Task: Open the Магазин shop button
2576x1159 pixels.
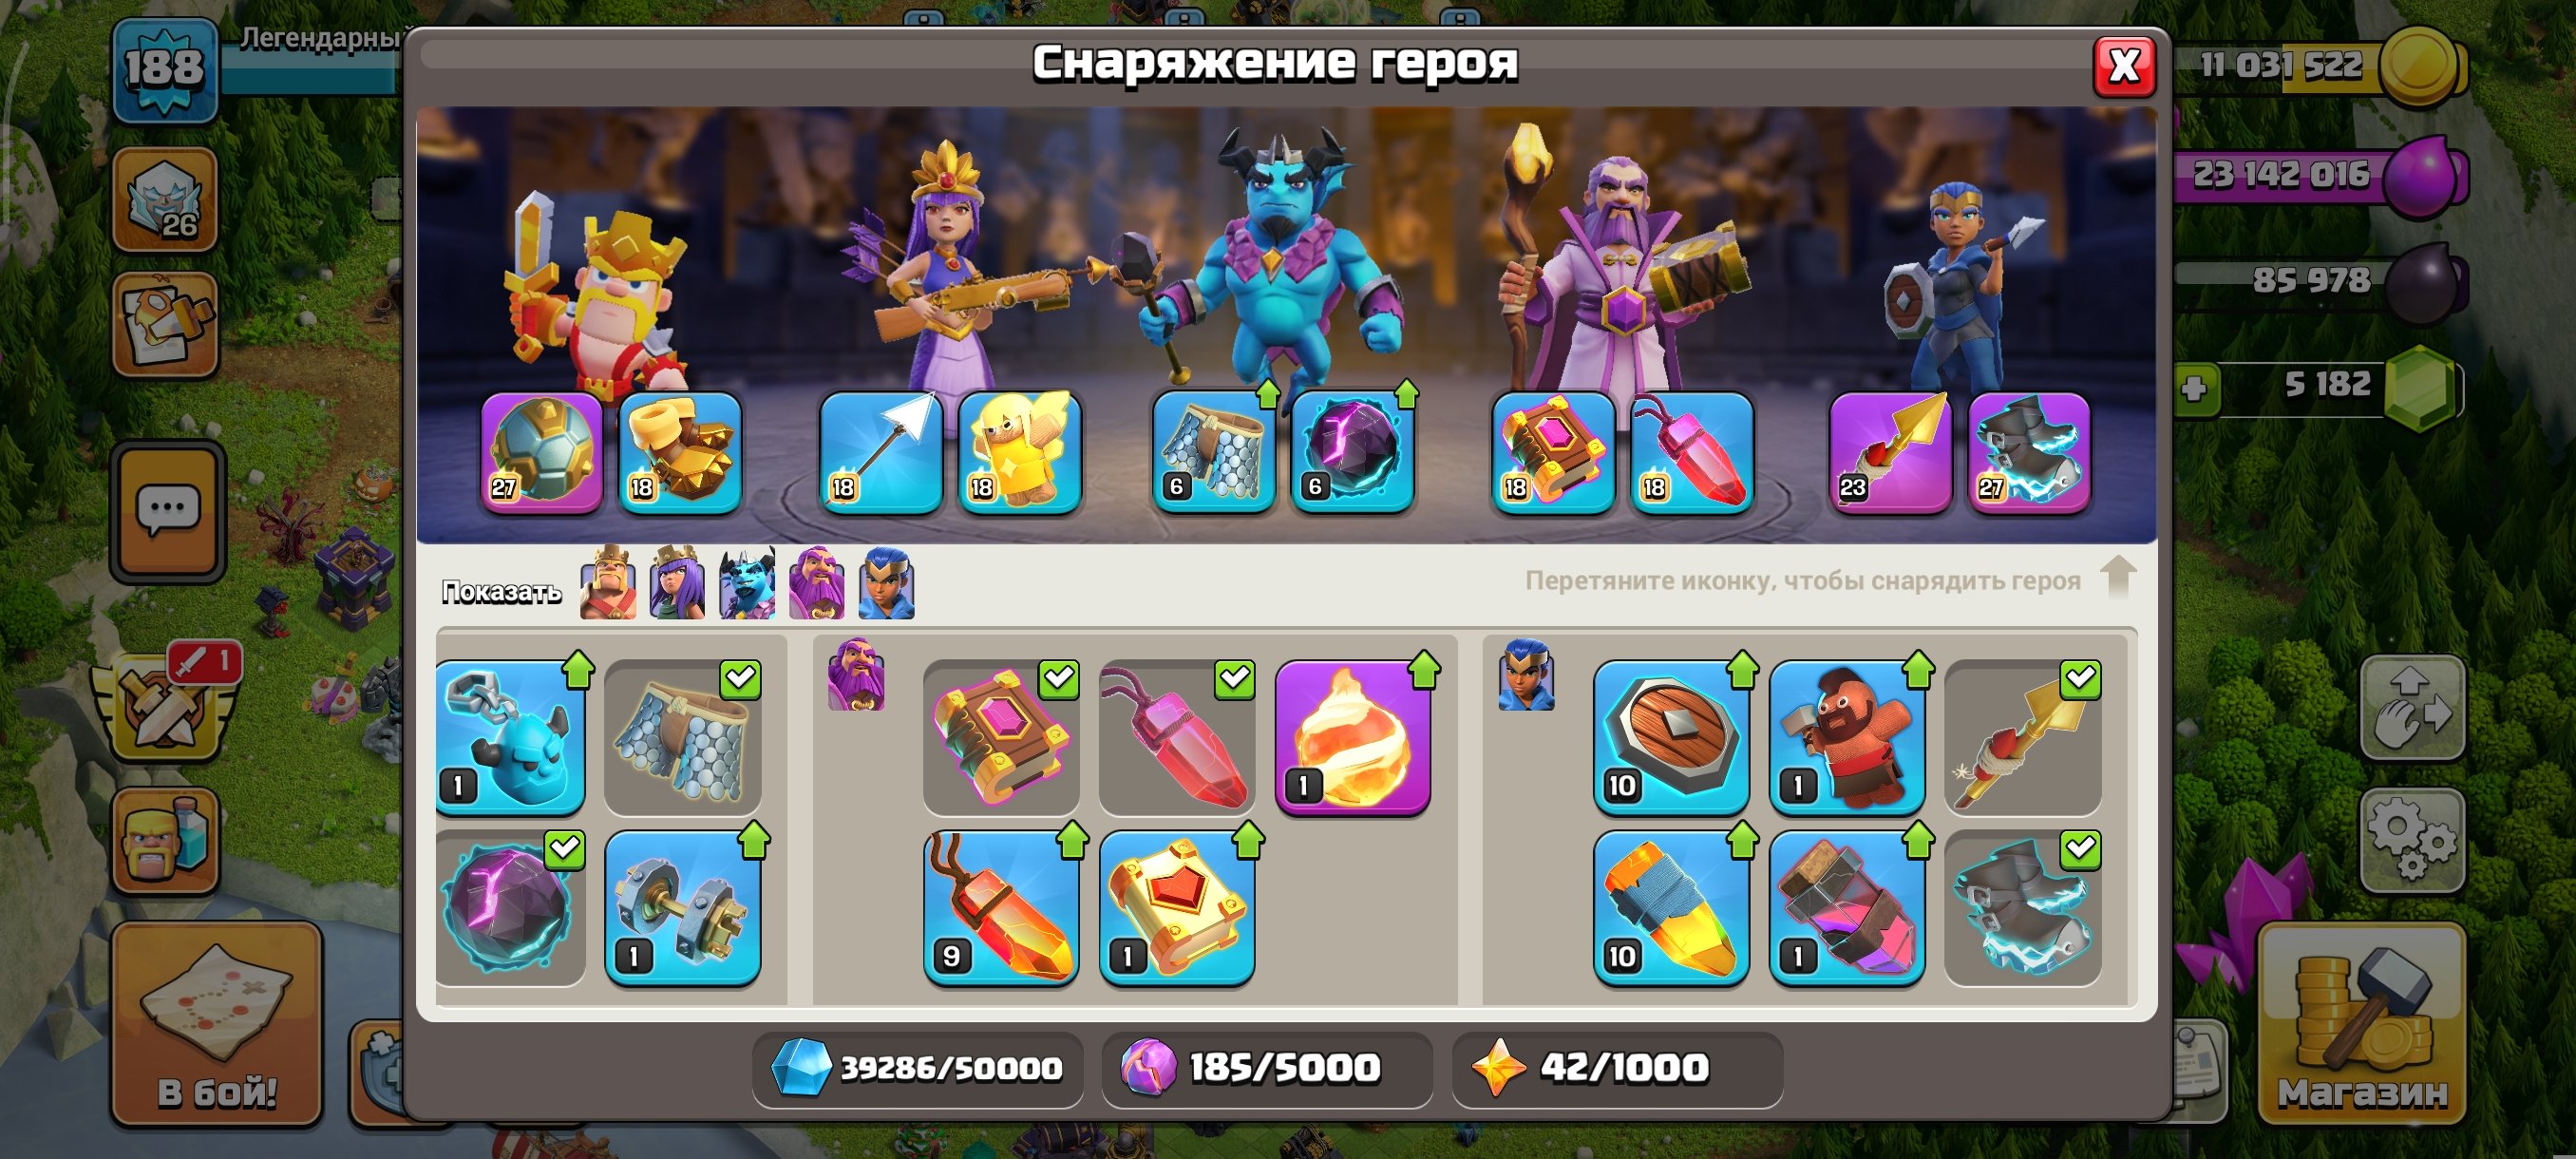Action: coord(2361,1022)
